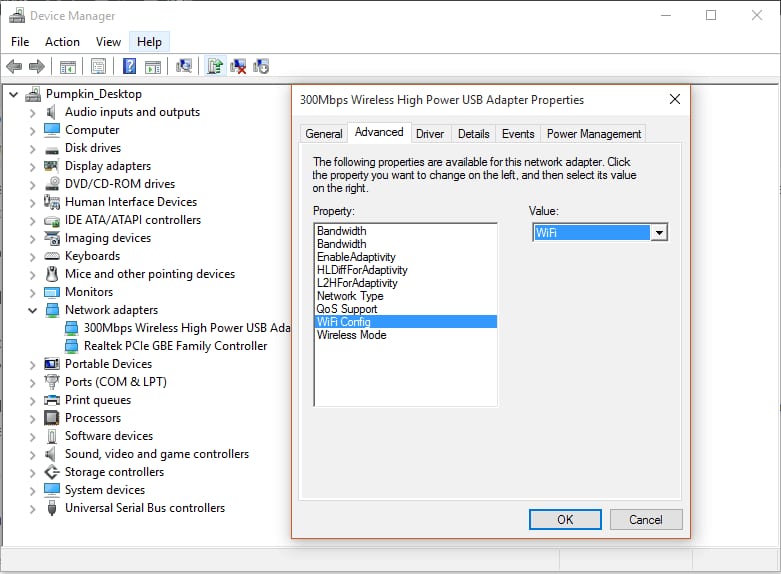Image resolution: width=781 pixels, height=574 pixels.
Task: Click the Pumpkin_Desktop computer label
Action: click(x=94, y=94)
